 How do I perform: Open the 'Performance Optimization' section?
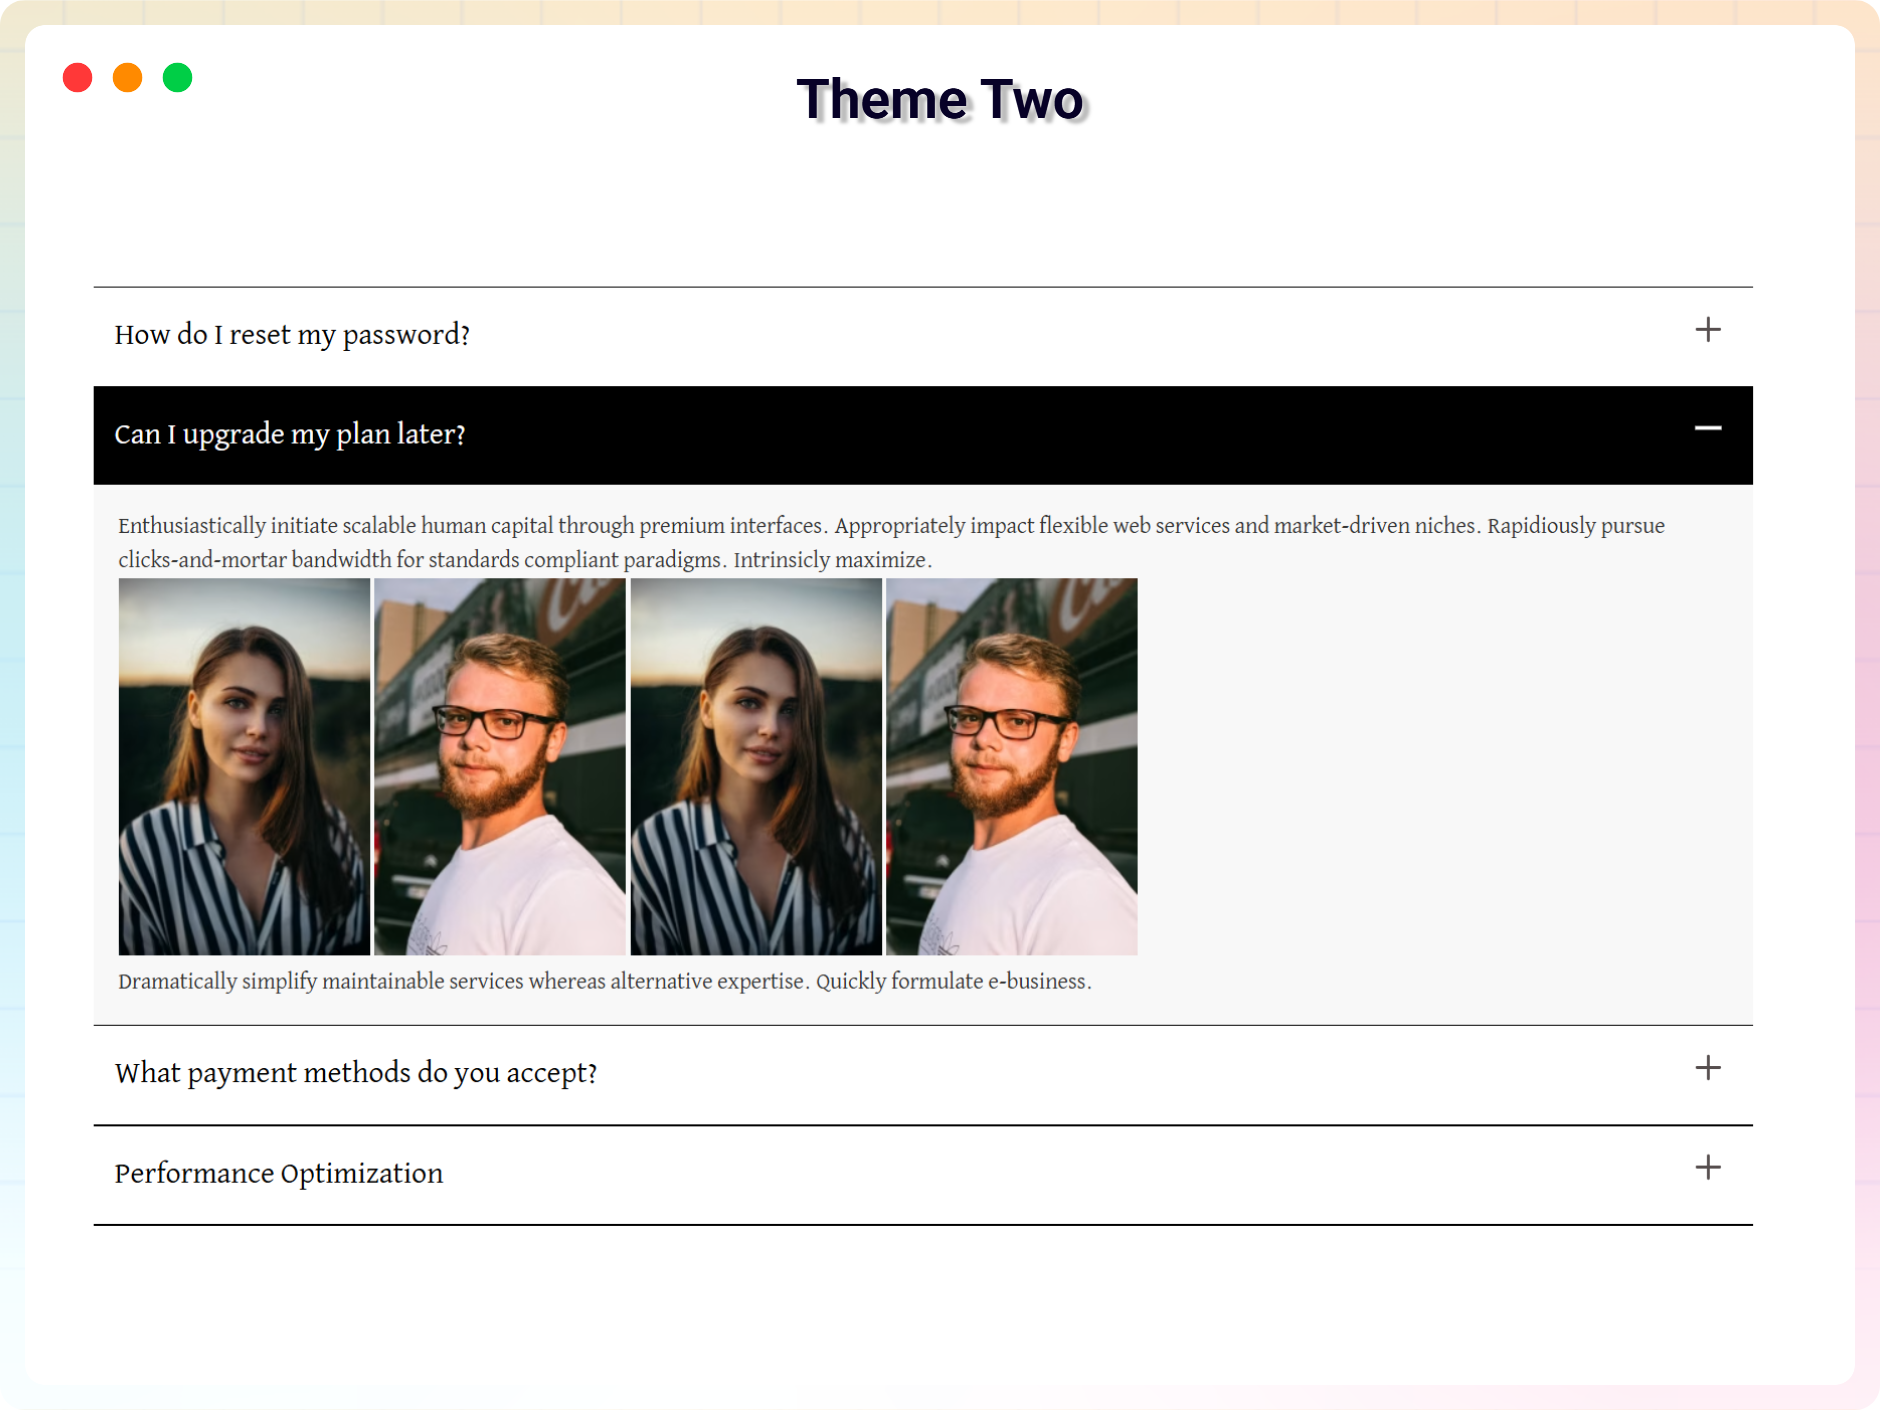tap(279, 1174)
